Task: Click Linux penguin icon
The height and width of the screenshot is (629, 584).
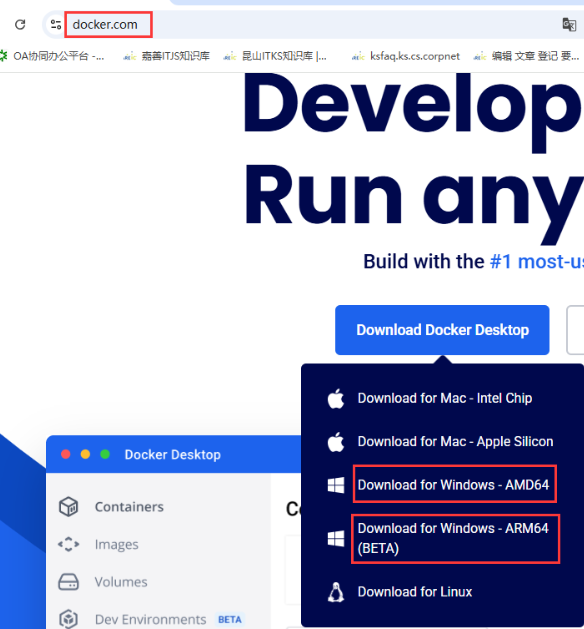Action: coord(336,592)
